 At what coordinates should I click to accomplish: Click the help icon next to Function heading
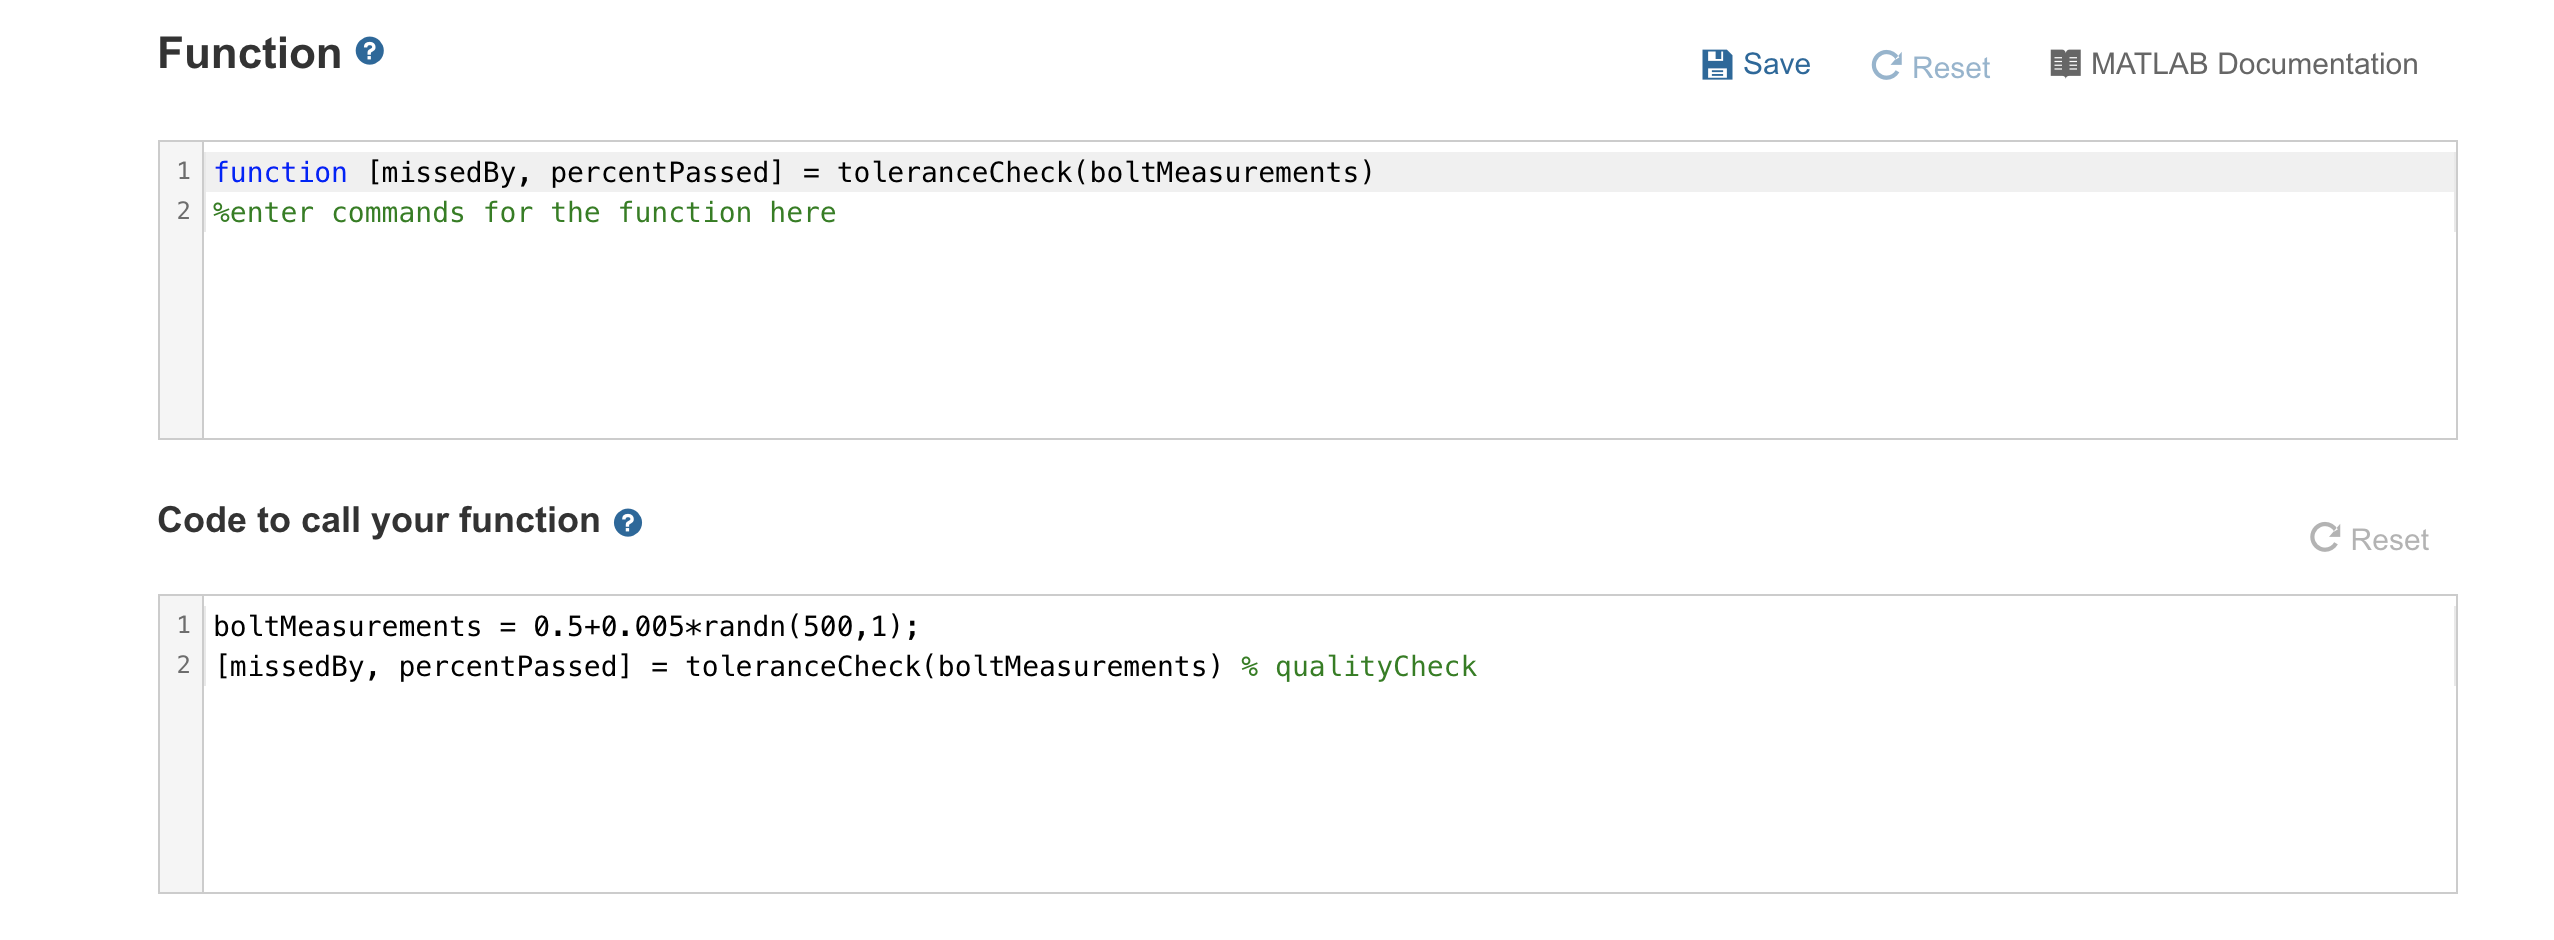(x=370, y=51)
